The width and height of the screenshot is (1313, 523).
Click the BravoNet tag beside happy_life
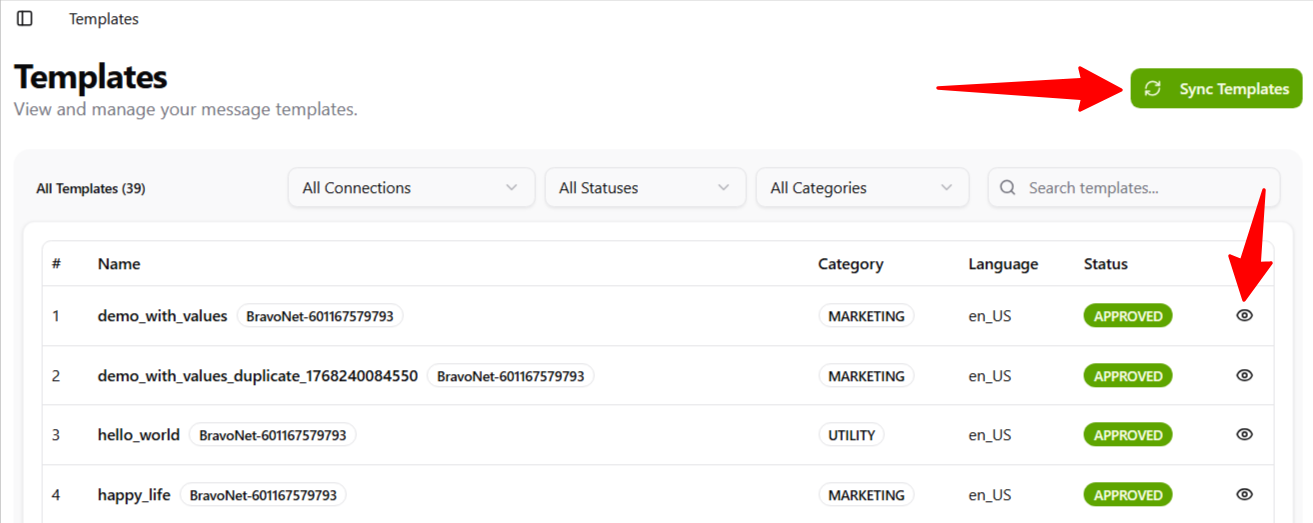[x=263, y=495]
